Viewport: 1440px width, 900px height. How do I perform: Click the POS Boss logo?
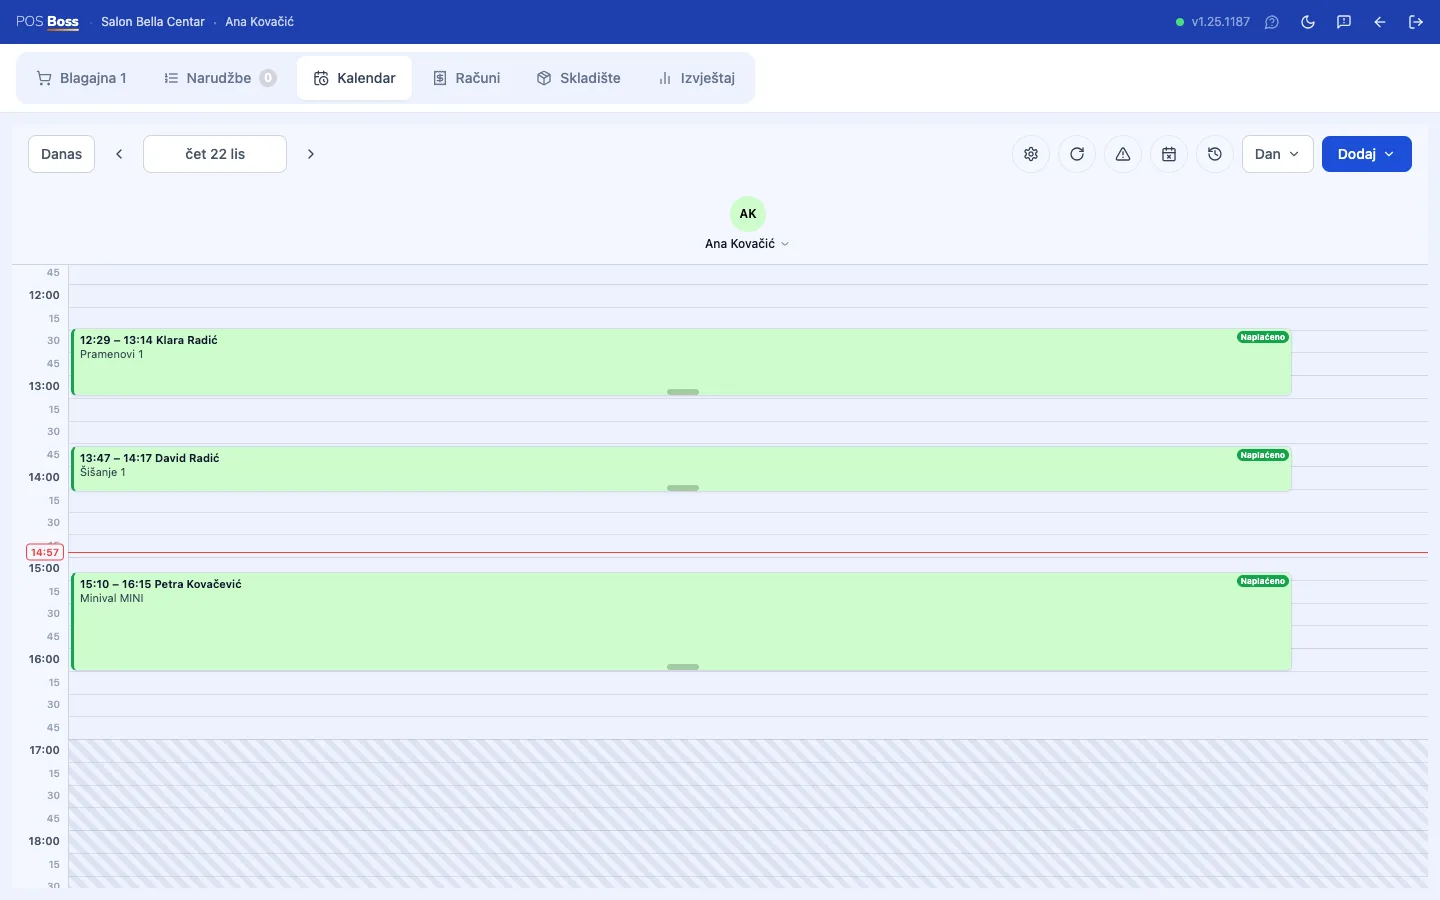pyautogui.click(x=47, y=22)
